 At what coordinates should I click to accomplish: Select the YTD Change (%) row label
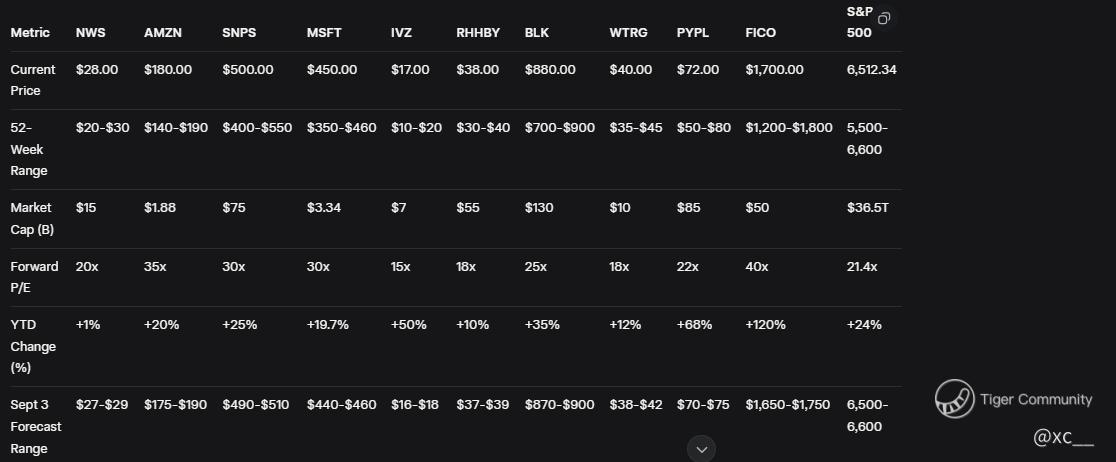pos(33,347)
